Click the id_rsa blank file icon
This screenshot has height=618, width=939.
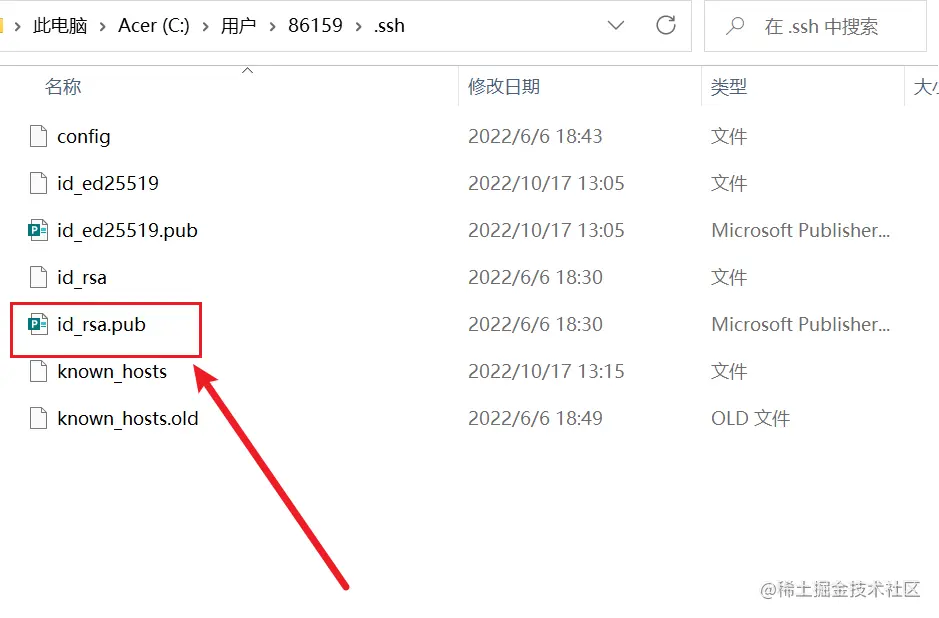coord(38,277)
